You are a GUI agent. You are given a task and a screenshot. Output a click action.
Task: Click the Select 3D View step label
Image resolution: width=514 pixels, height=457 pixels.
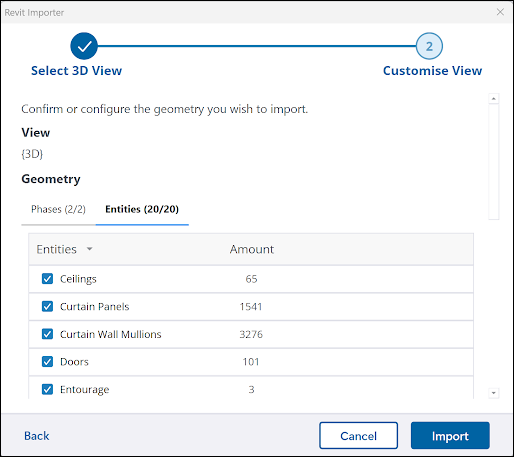[76, 71]
